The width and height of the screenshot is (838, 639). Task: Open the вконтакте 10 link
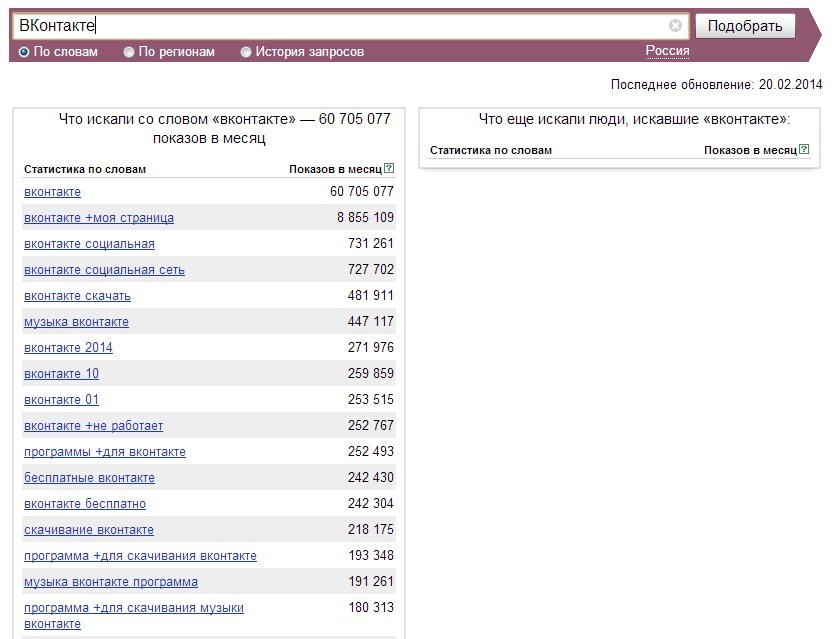click(x=61, y=374)
